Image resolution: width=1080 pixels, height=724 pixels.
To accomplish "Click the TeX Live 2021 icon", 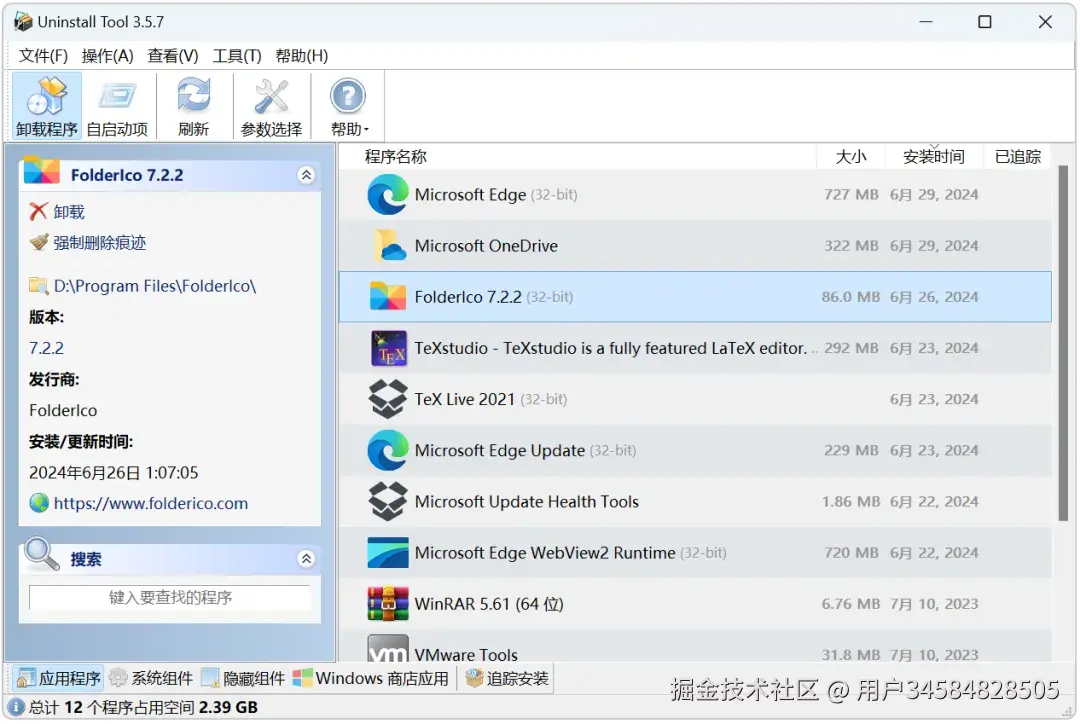I will coord(388,400).
